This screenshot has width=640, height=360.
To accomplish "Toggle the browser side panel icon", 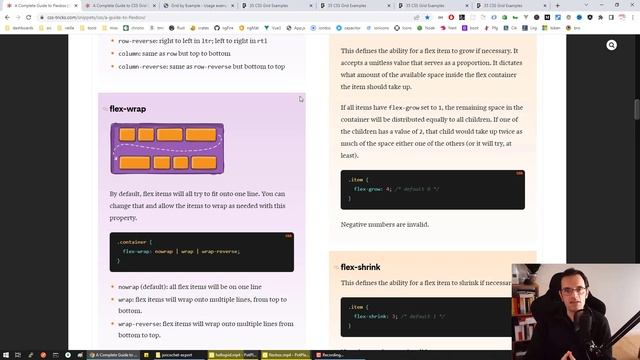I will point(611,18).
